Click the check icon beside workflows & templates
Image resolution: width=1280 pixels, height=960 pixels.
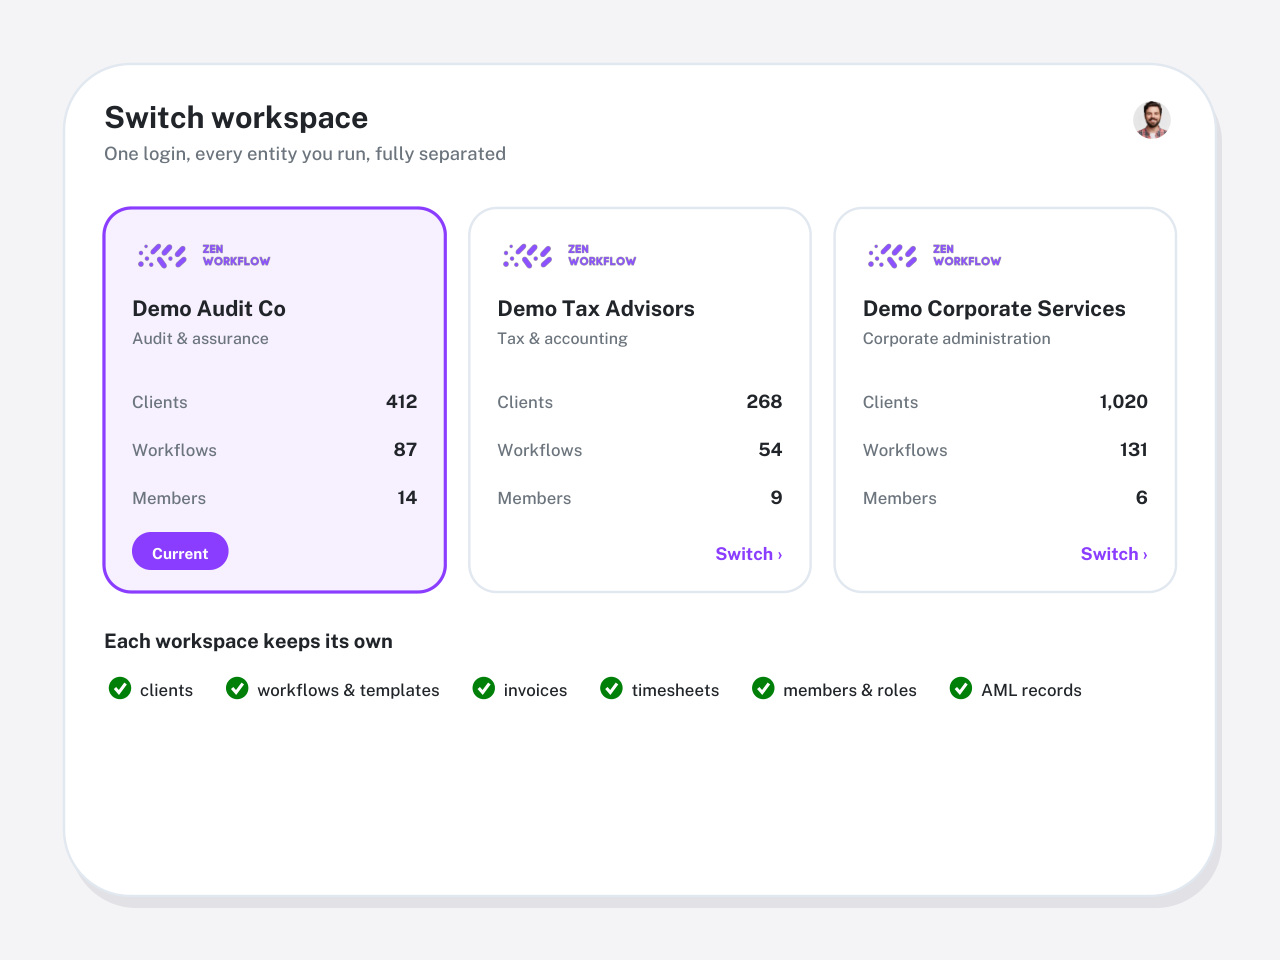click(x=237, y=688)
